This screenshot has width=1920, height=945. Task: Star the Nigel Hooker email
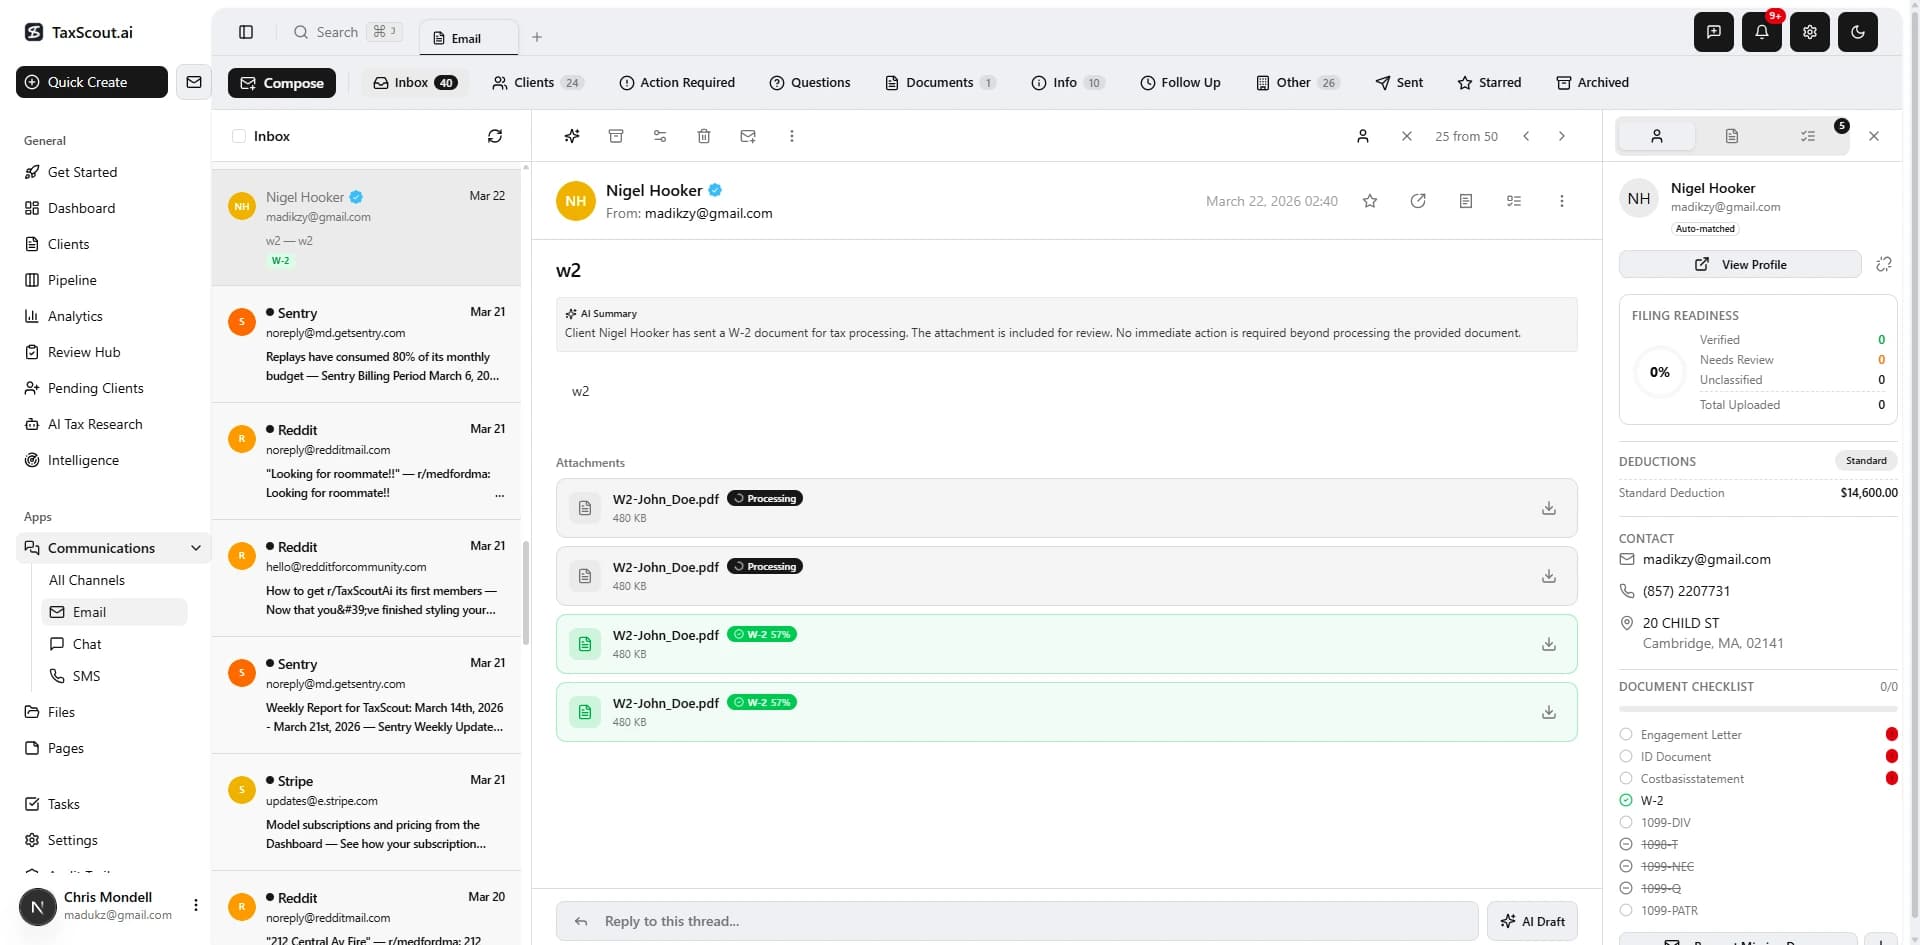[1370, 201]
